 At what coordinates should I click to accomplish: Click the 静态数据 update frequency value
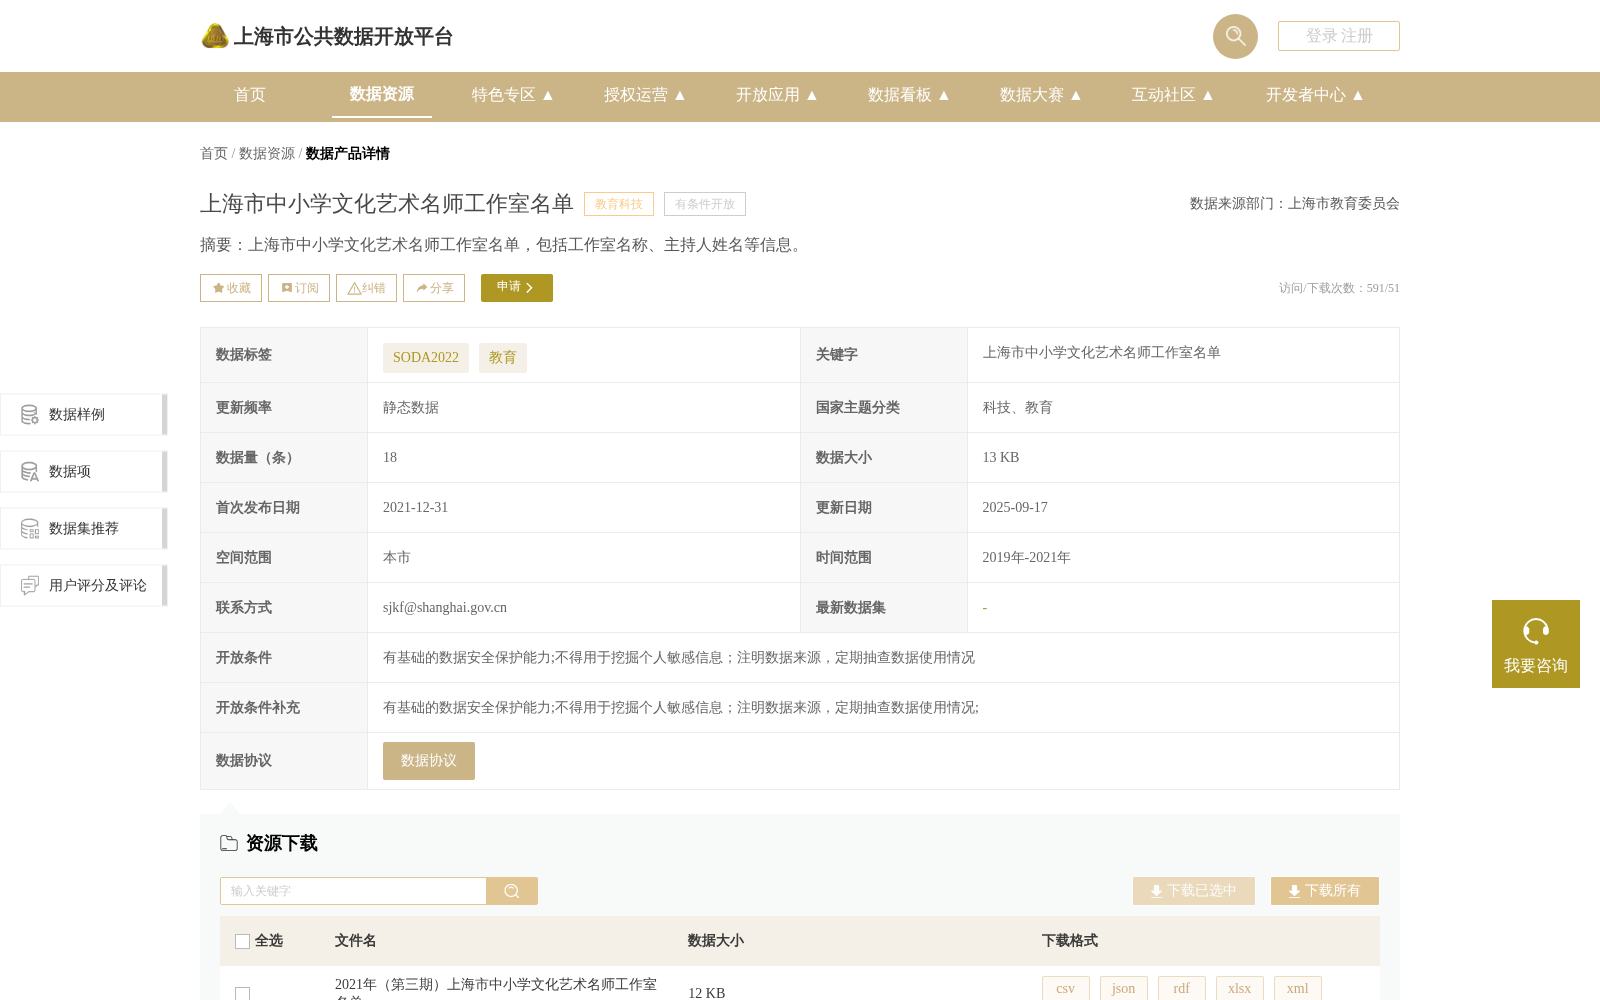pos(411,407)
